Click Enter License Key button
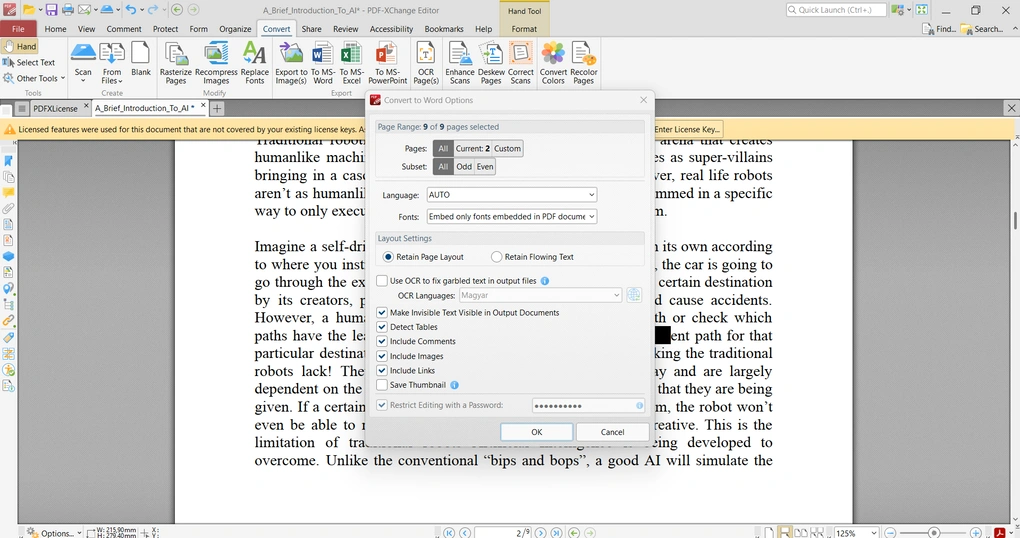Image resolution: width=1020 pixels, height=538 pixels. pyautogui.click(x=688, y=129)
